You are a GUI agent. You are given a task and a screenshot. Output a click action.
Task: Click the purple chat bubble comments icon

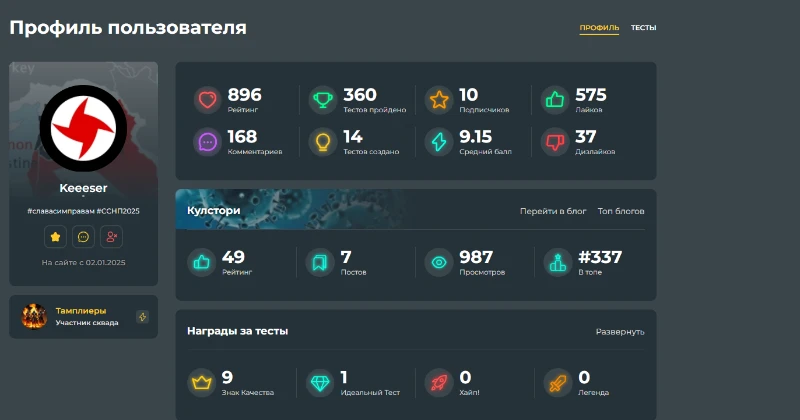tap(207, 142)
